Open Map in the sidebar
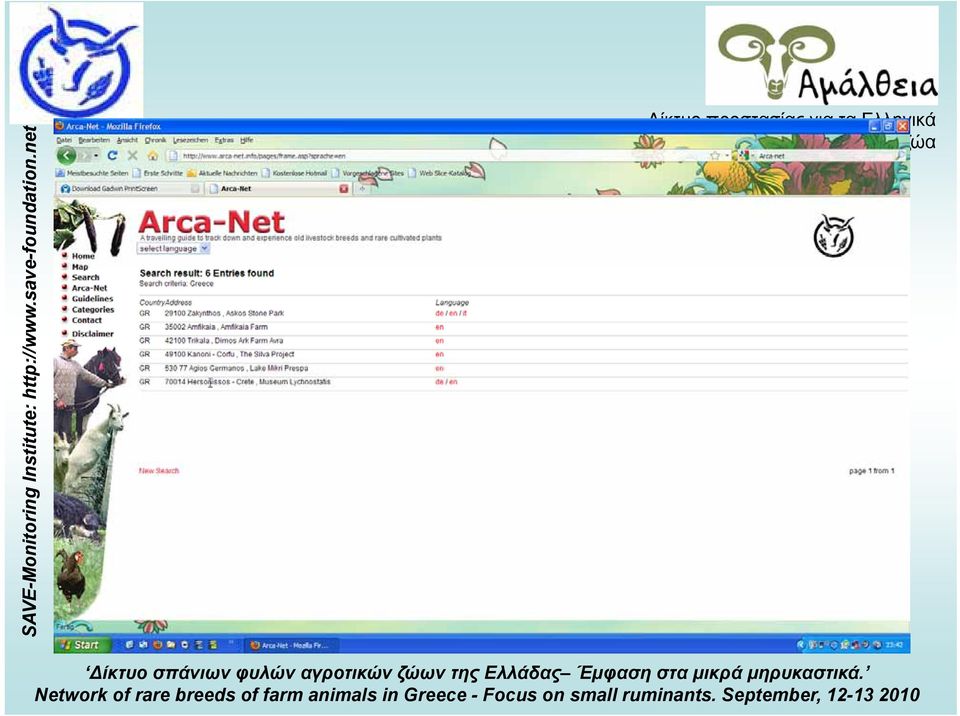This screenshot has height=716, width=960. point(80,267)
